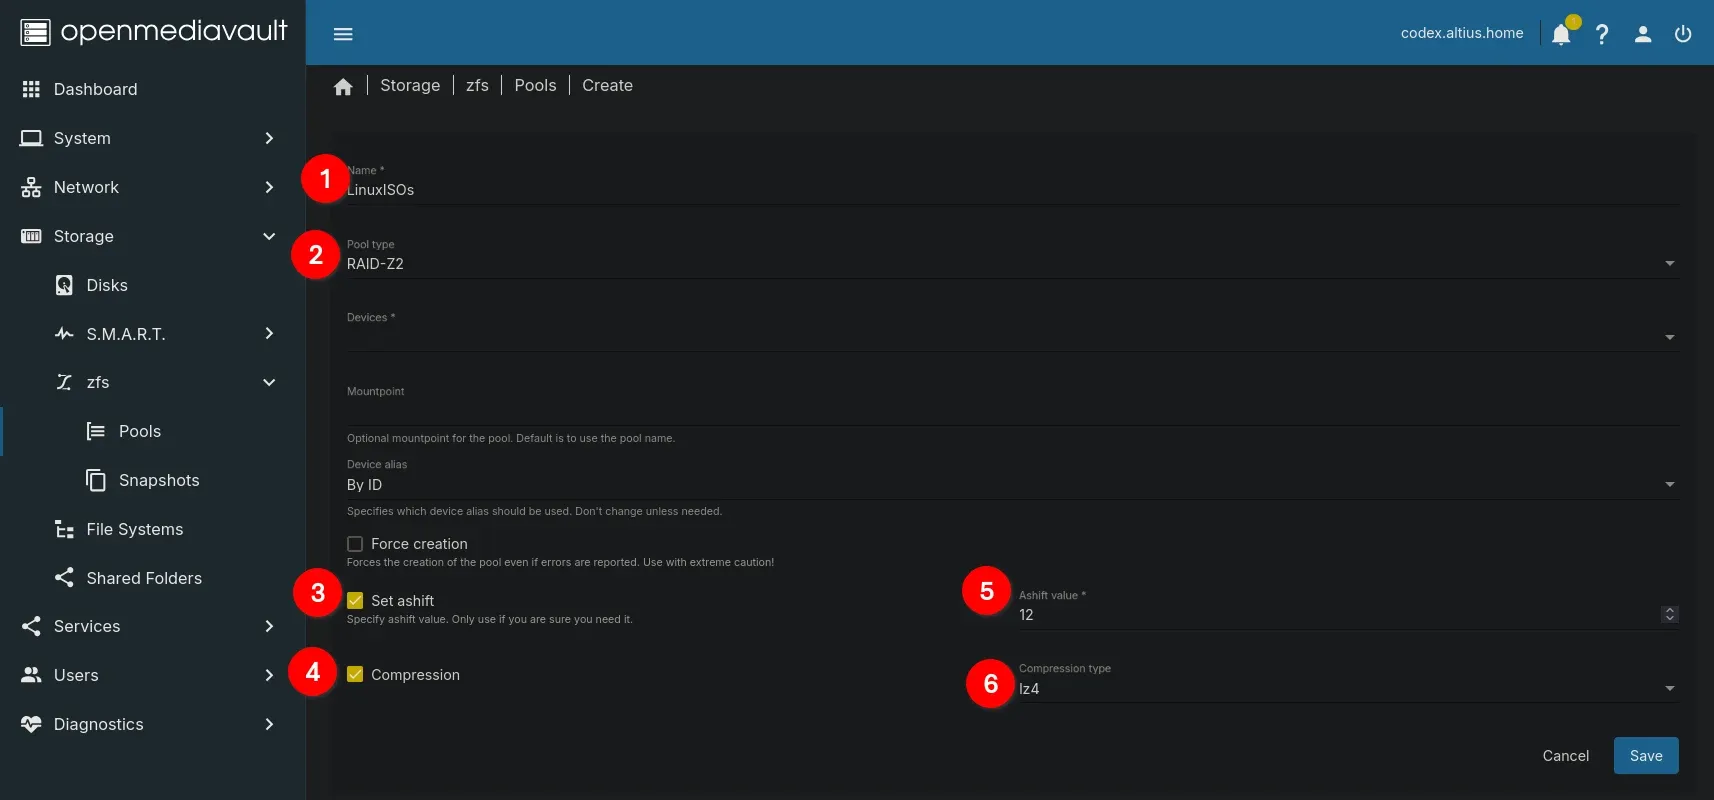Click the power icon
This screenshot has height=800, width=1714.
tap(1683, 34)
